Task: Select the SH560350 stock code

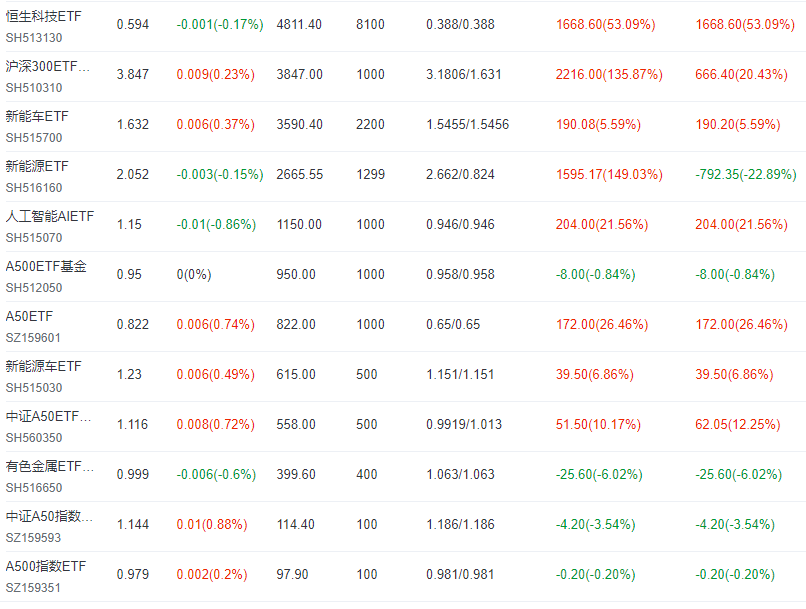Action: [x=34, y=438]
